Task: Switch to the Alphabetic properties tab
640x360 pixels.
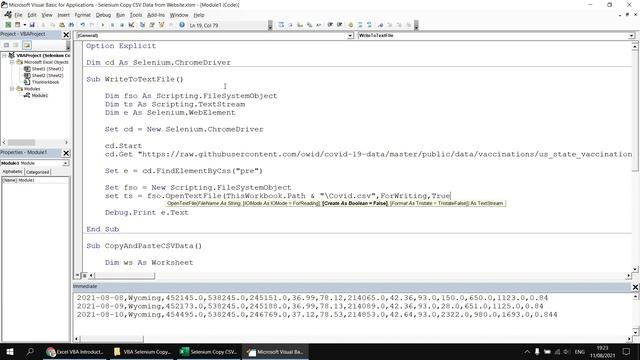Action: point(12,172)
